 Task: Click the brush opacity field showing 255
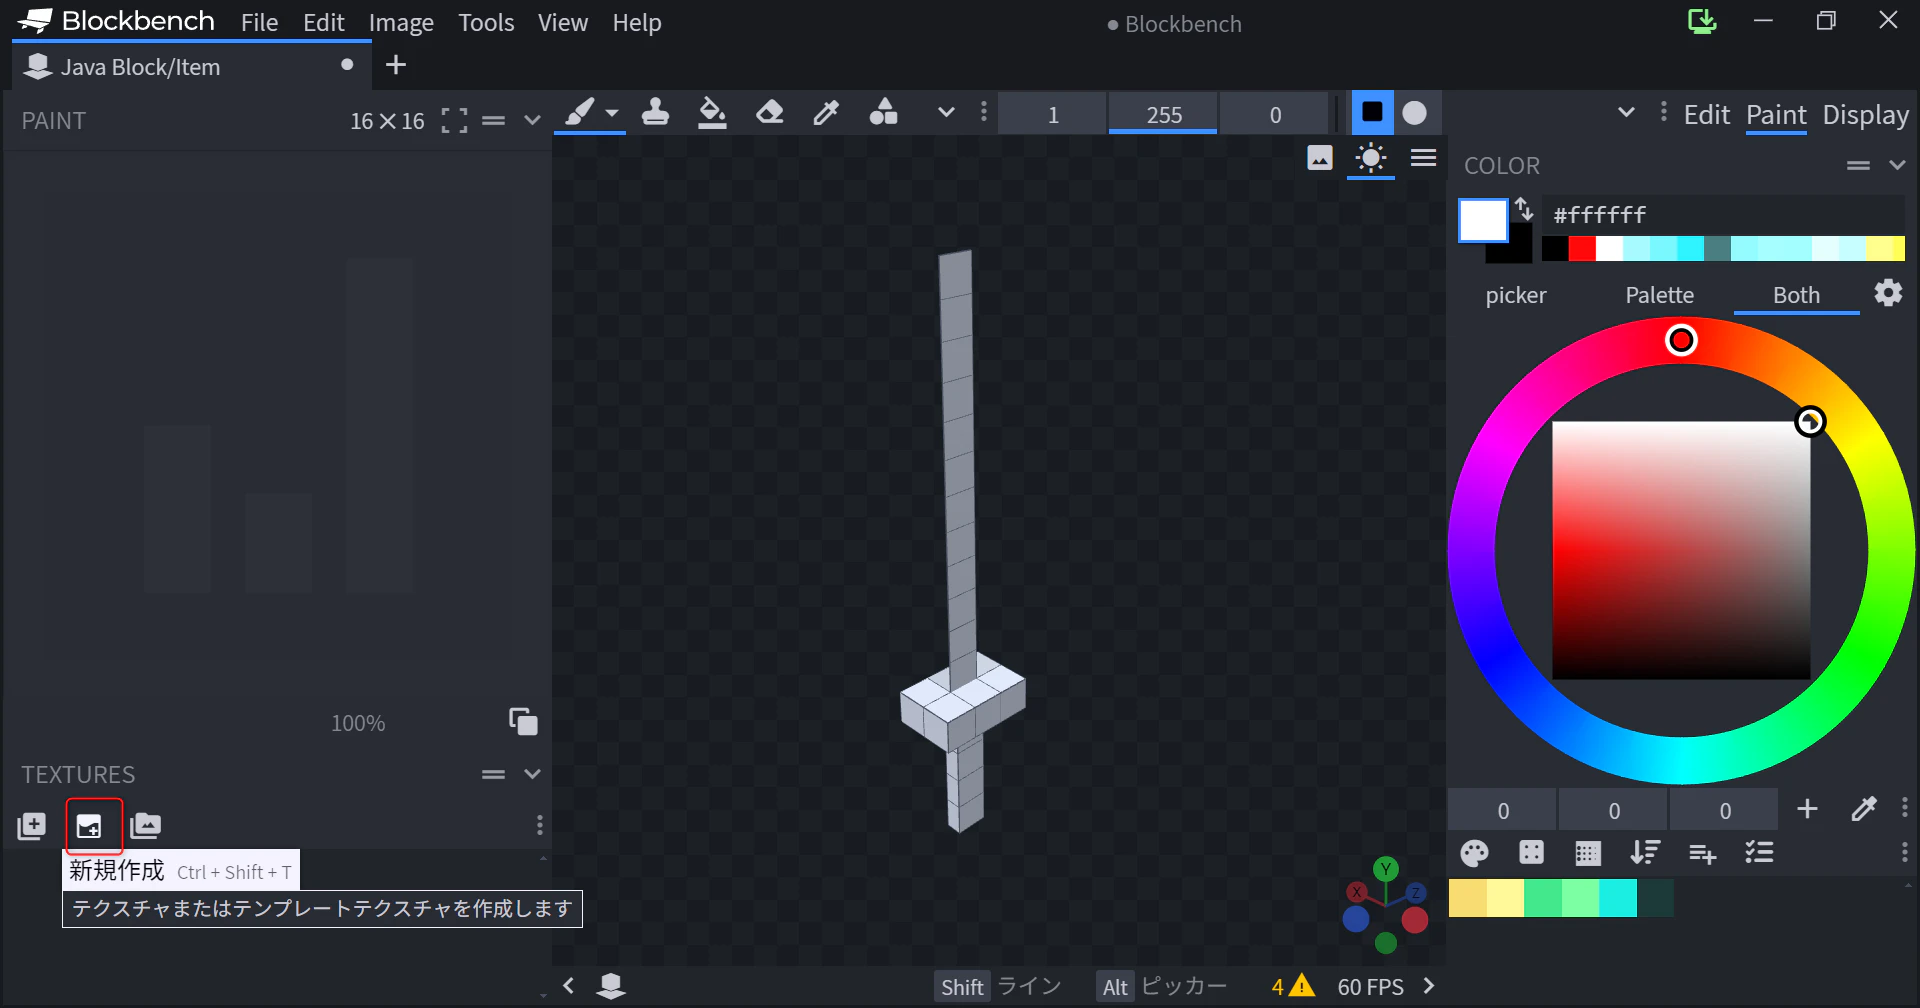(1164, 114)
